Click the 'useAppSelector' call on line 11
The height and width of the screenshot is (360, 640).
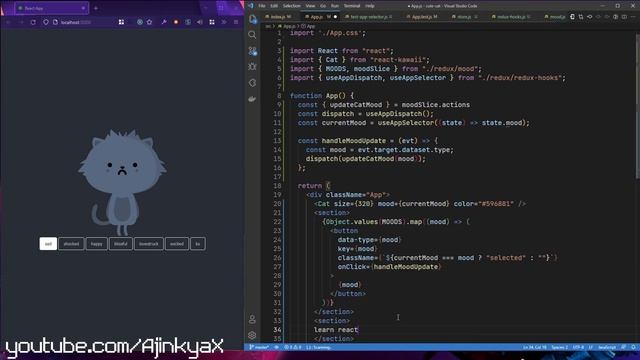tap(406, 123)
